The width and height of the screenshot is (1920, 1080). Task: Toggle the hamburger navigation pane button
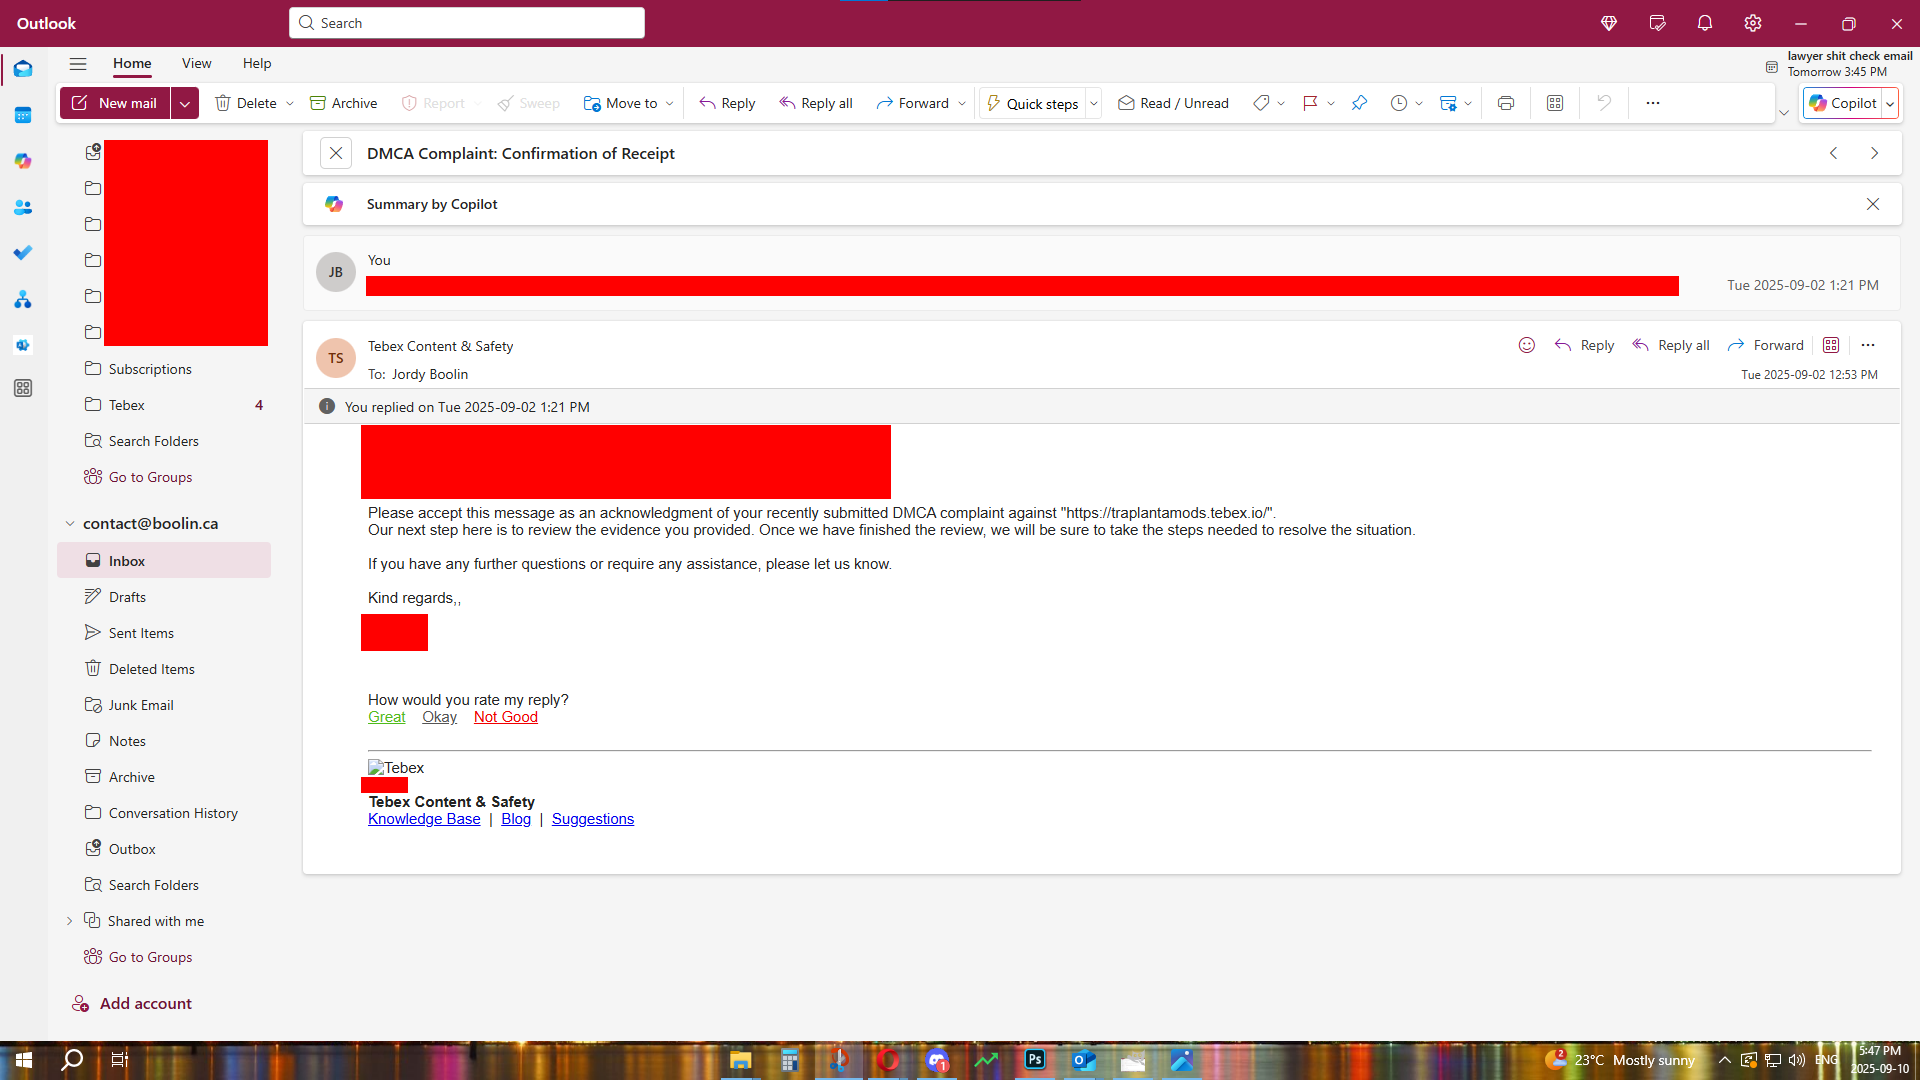click(x=78, y=63)
